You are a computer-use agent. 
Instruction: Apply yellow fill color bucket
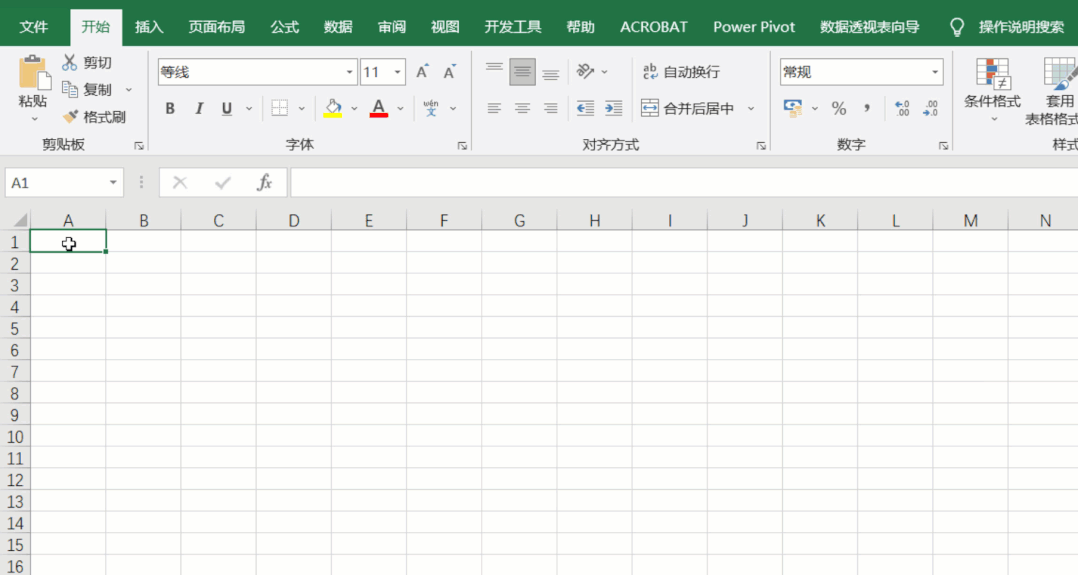point(333,109)
